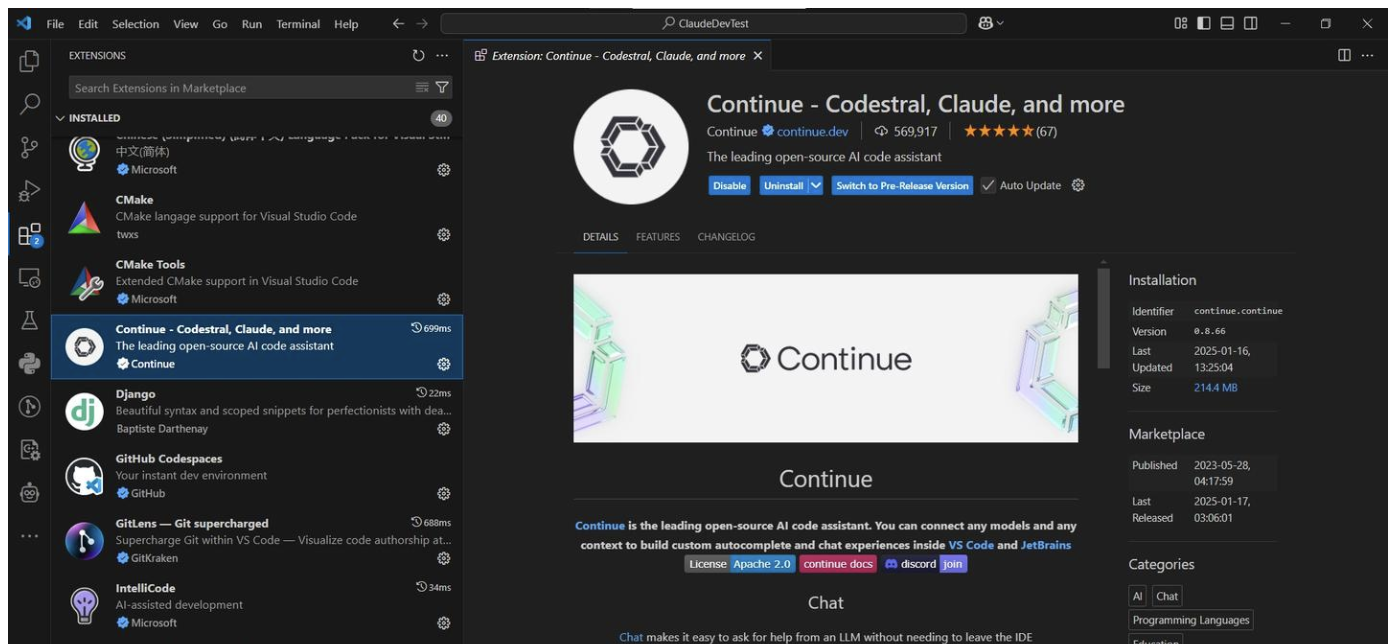
Task: Open the Explorer view in activity bar
Action: pyautogui.click(x=29, y=61)
